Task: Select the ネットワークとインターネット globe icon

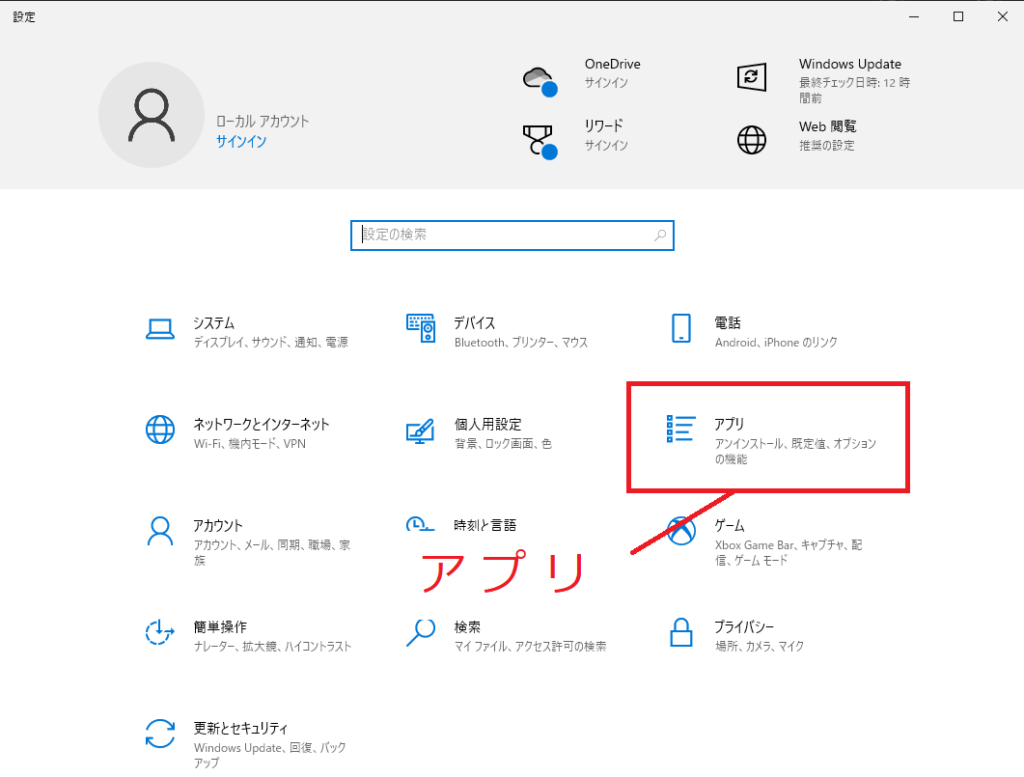Action: [160, 429]
